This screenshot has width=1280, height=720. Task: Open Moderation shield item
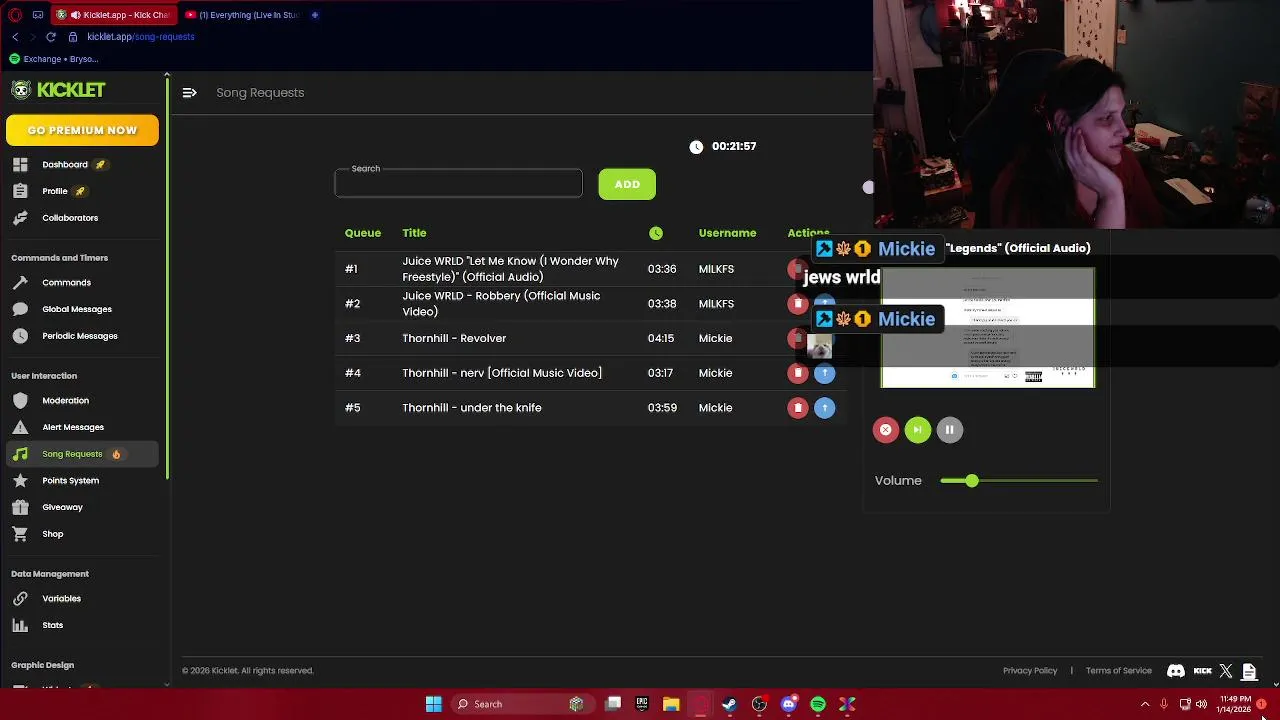click(65, 401)
